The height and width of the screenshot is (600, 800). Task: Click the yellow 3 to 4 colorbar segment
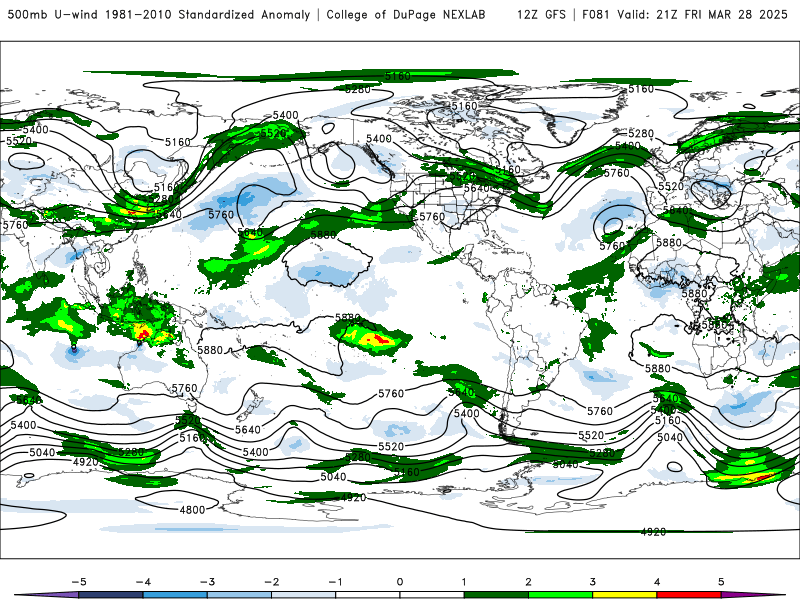tap(624, 595)
